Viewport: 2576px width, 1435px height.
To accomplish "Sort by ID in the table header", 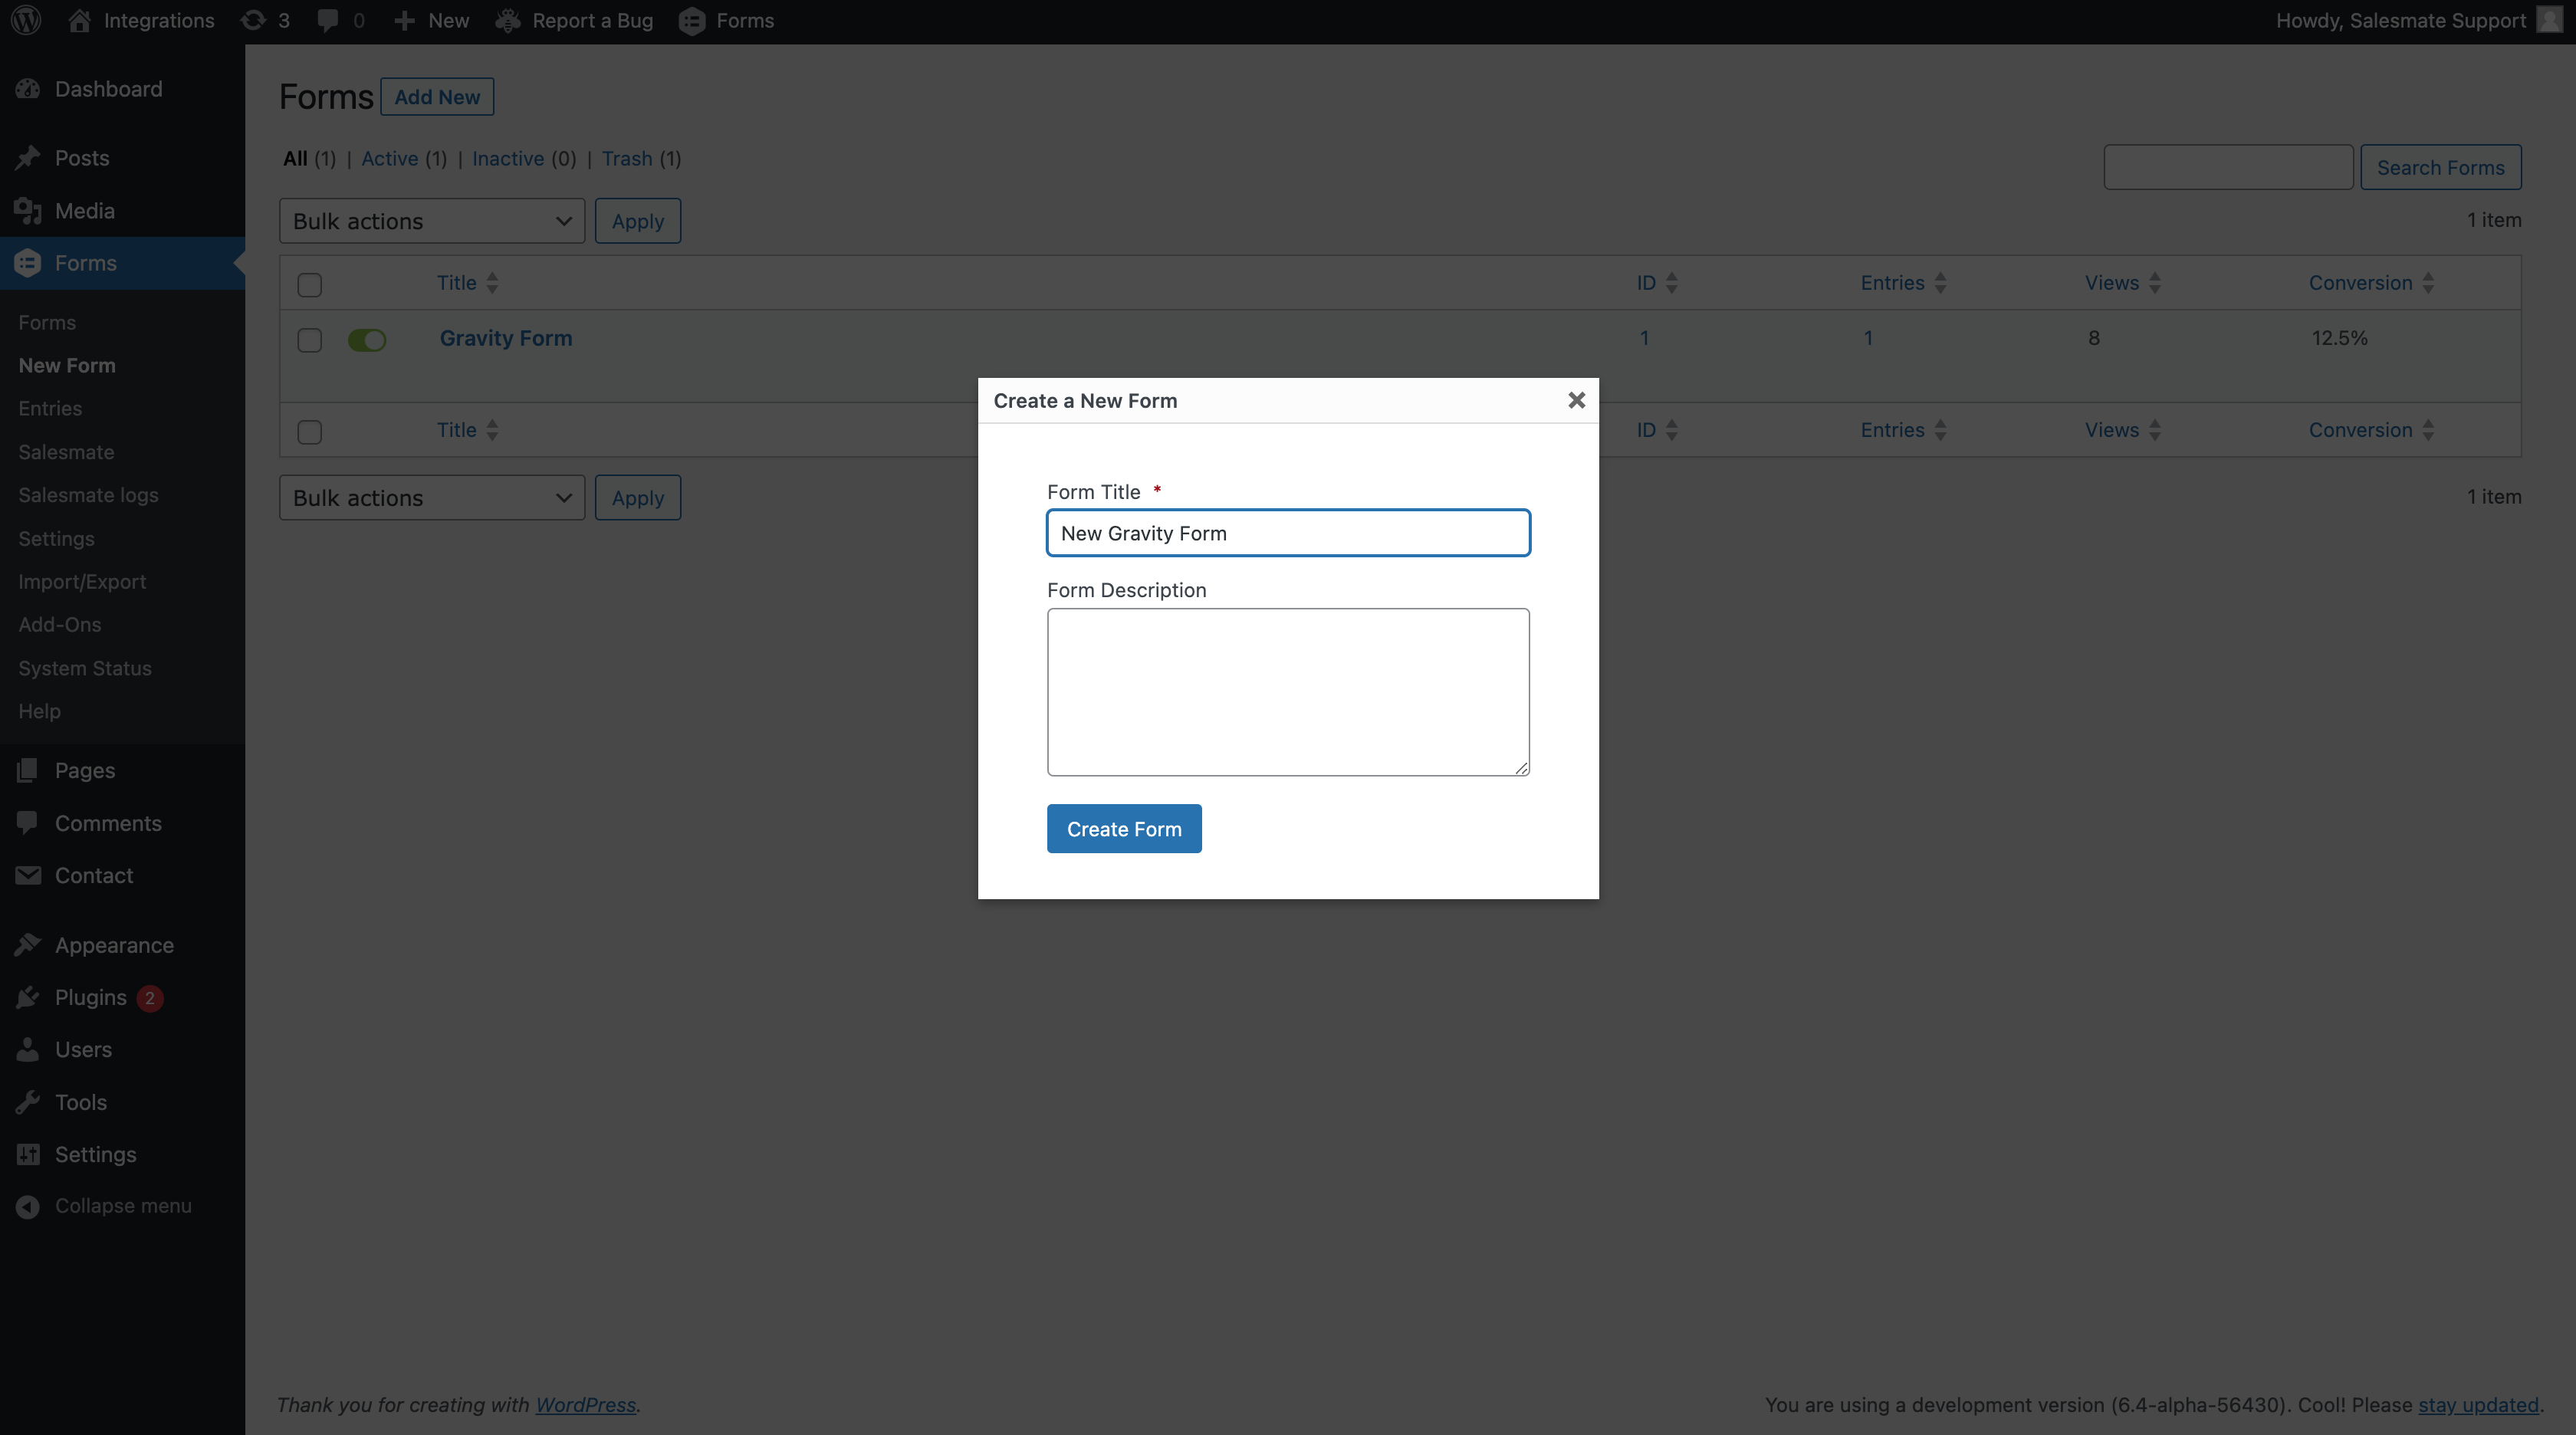I will (1657, 283).
